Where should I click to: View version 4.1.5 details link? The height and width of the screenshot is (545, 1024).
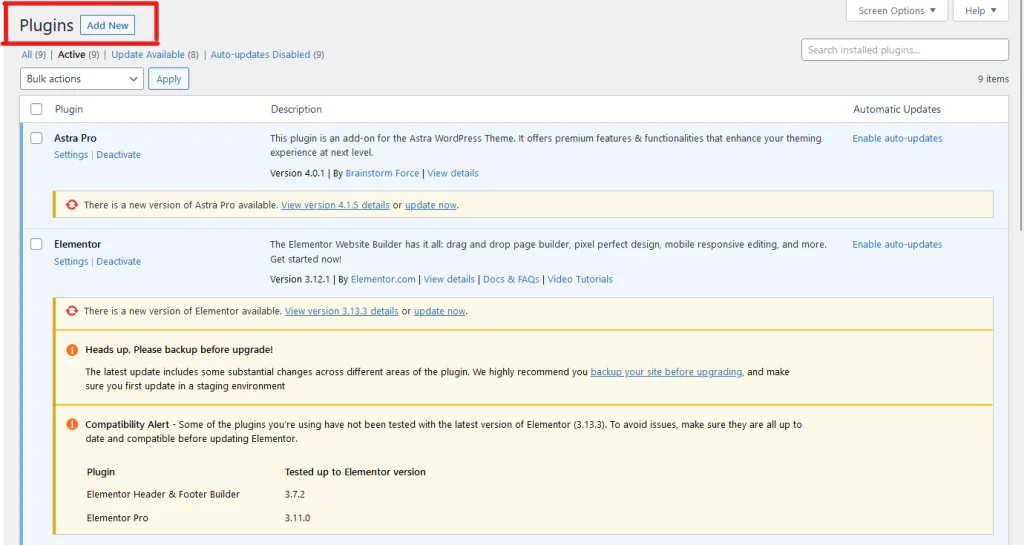tap(335, 205)
